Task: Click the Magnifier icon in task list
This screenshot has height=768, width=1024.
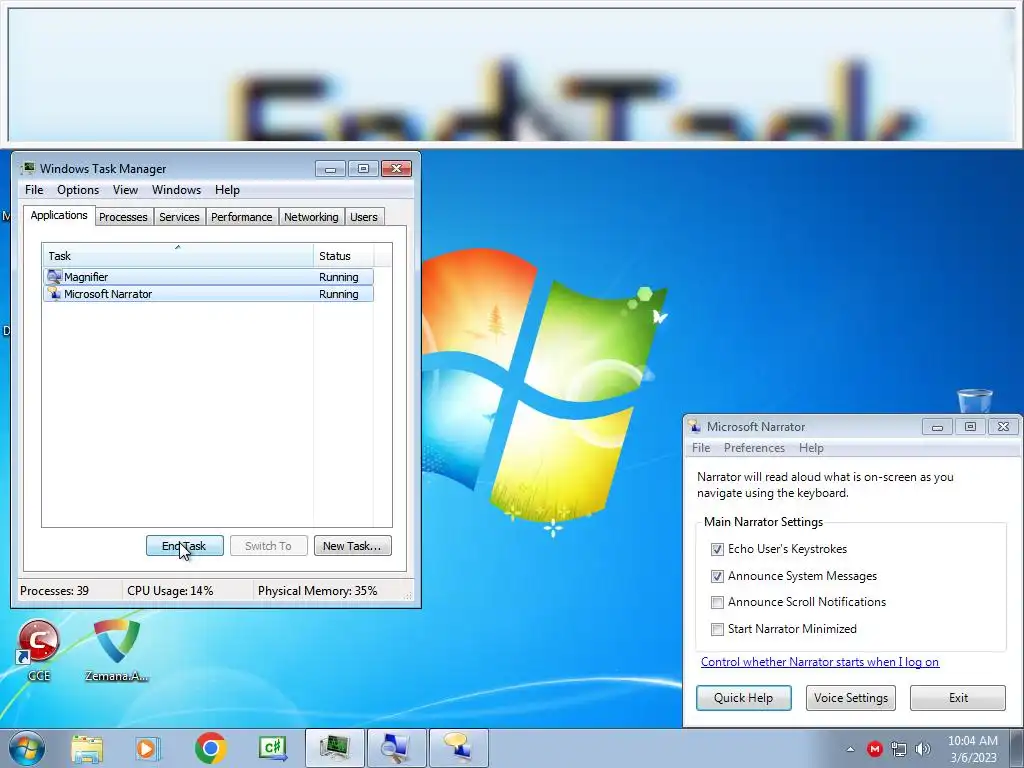Action: point(54,277)
